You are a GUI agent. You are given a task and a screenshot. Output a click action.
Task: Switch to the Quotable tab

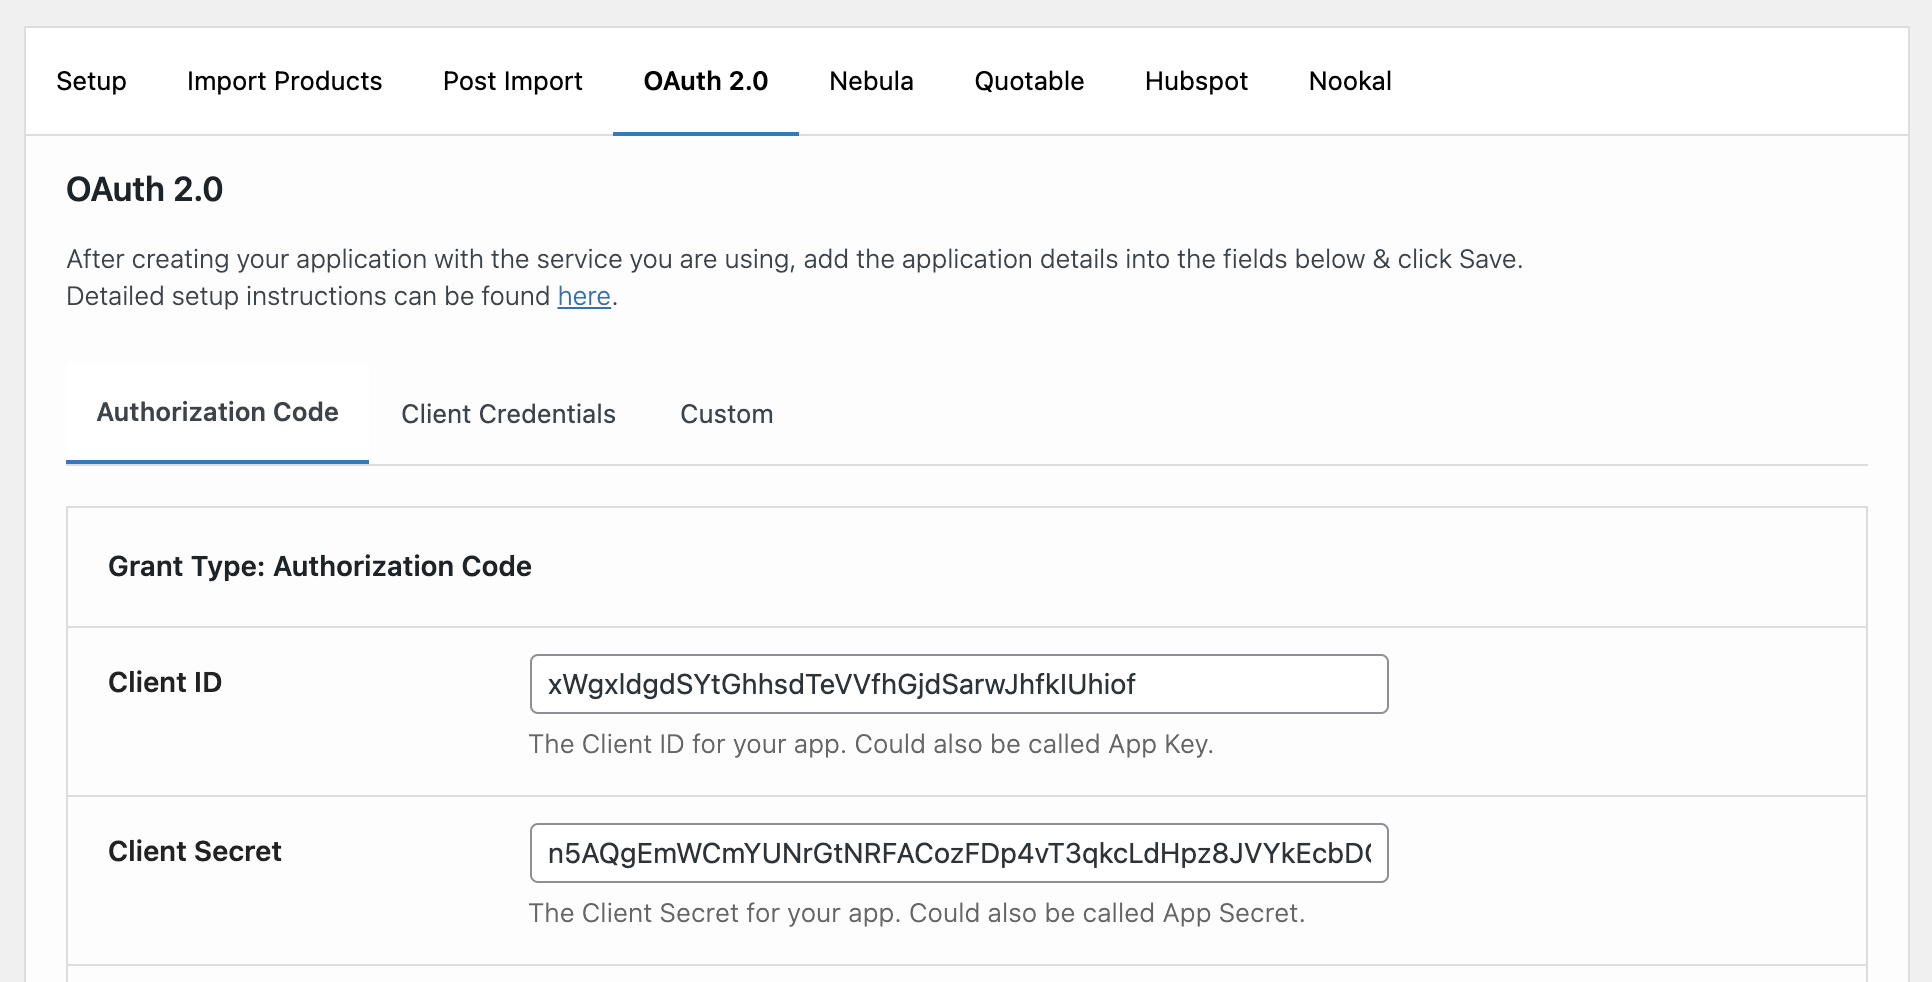[1029, 81]
